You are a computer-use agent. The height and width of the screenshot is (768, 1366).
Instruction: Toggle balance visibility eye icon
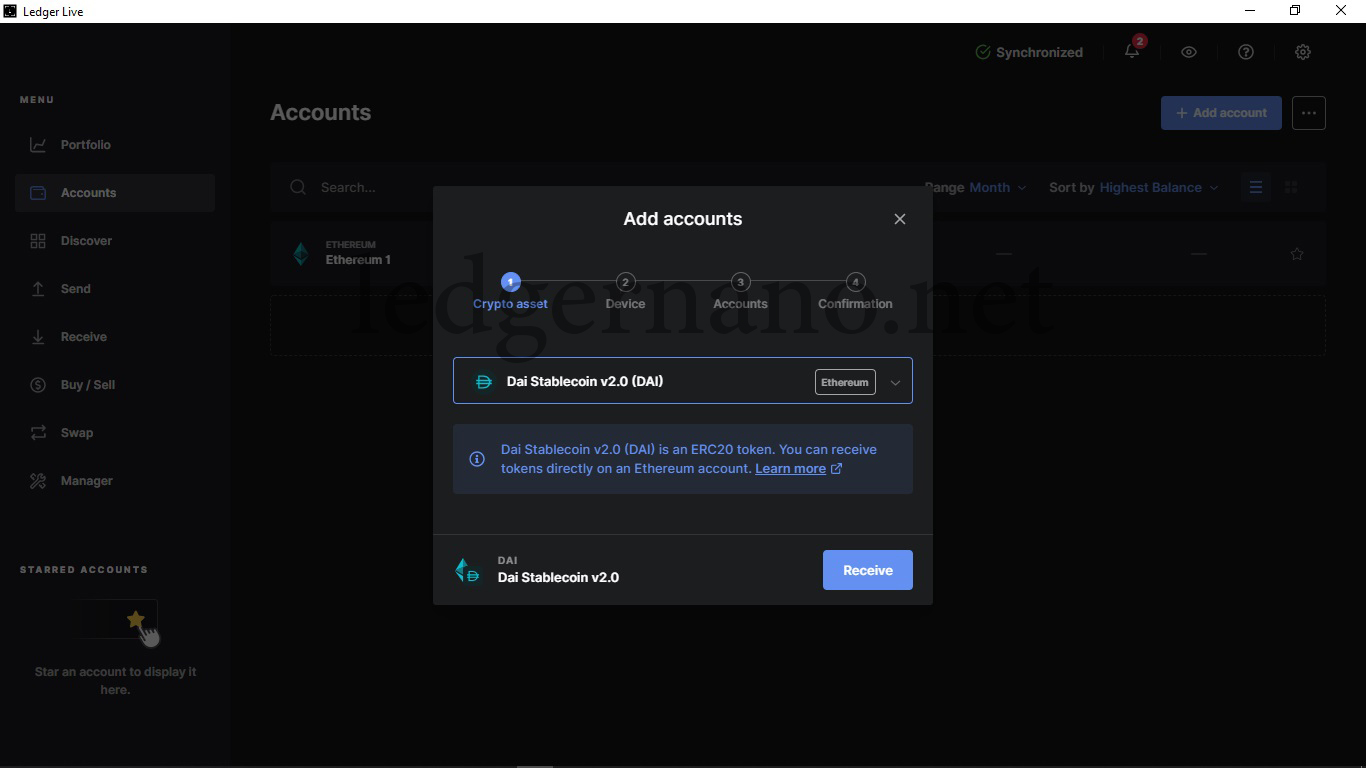pyautogui.click(x=1189, y=52)
